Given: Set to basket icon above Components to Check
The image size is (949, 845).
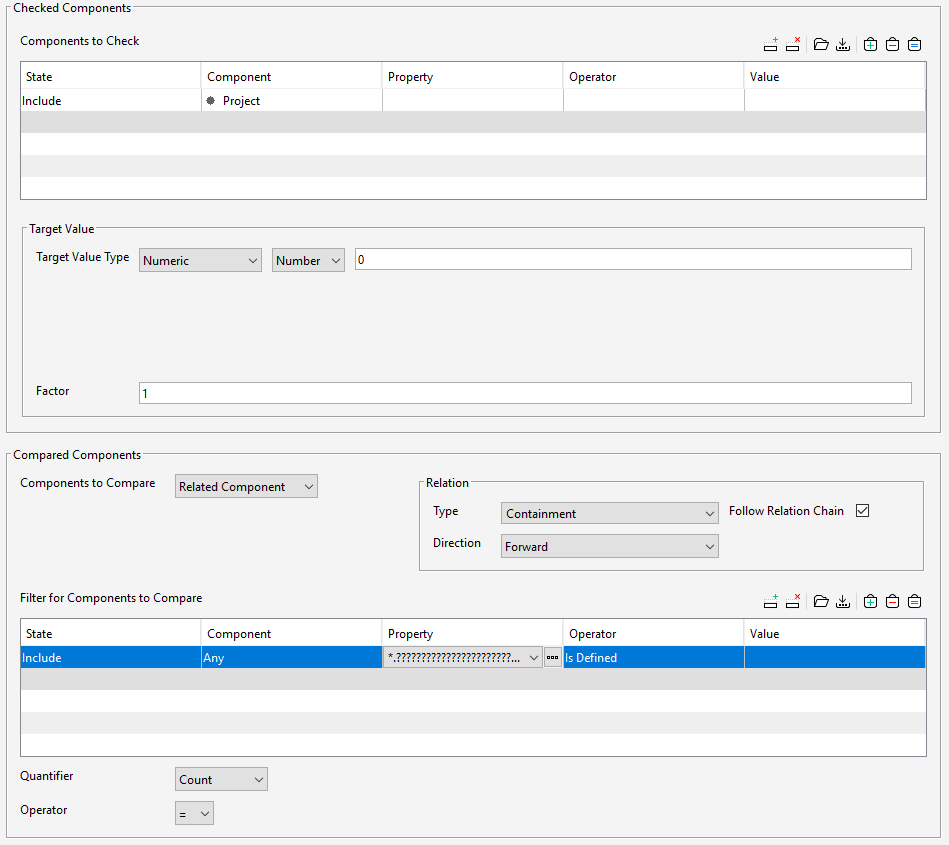Looking at the screenshot, I should [915, 44].
